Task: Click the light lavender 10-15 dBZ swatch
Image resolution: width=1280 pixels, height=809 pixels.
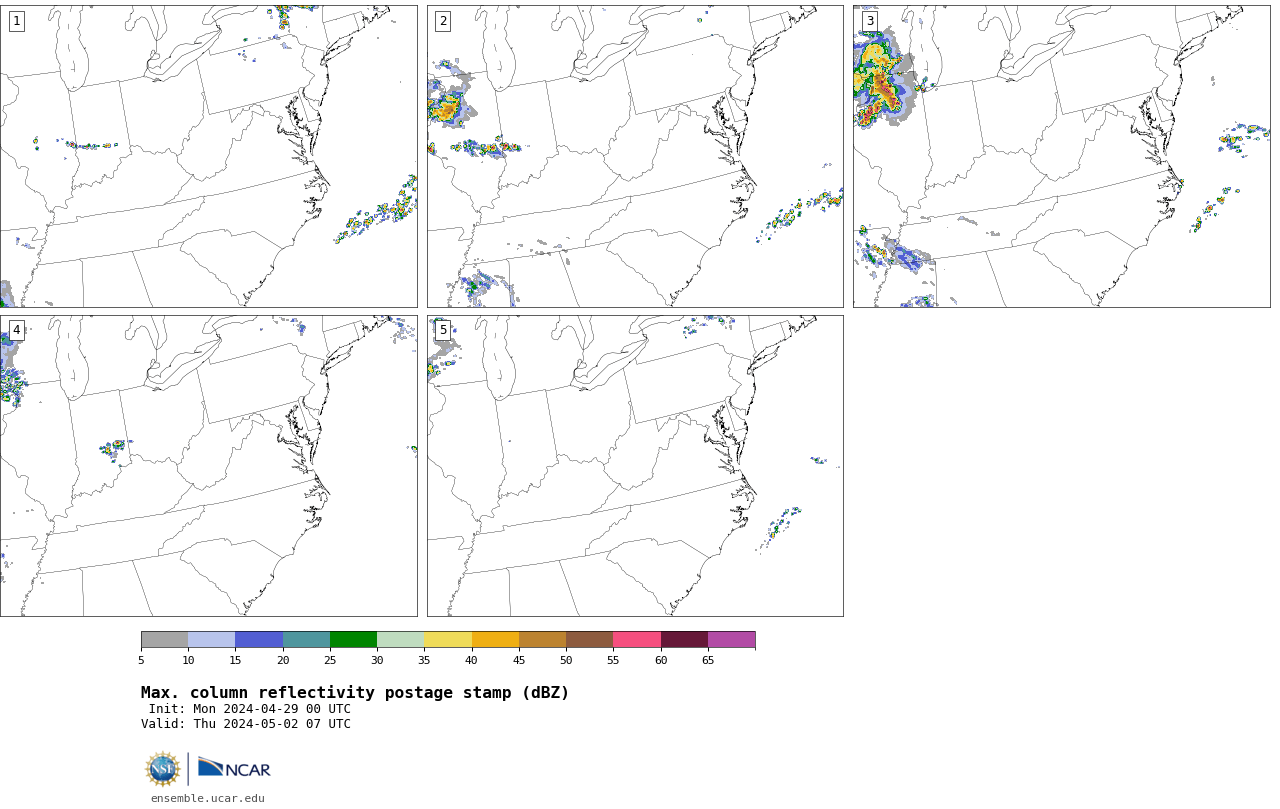Action: pos(211,640)
